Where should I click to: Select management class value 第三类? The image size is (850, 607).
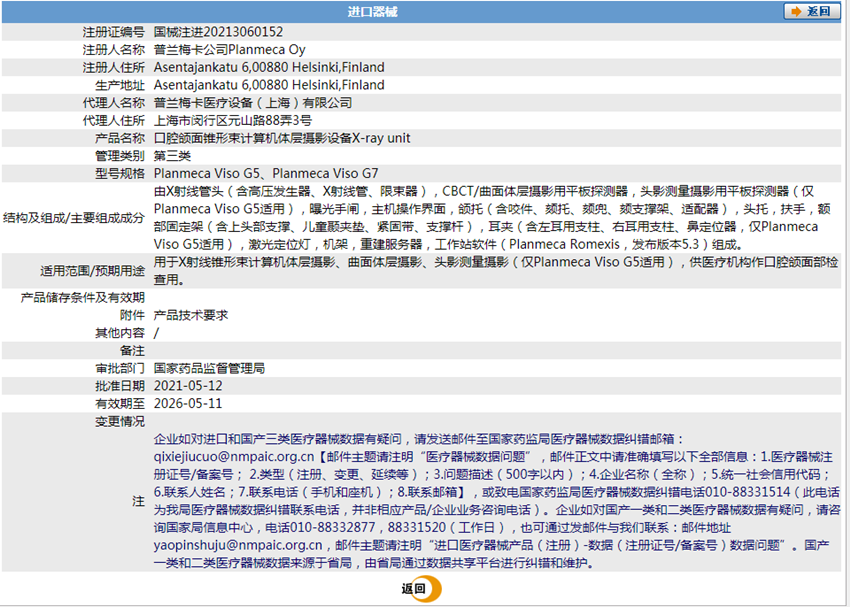click(x=172, y=156)
